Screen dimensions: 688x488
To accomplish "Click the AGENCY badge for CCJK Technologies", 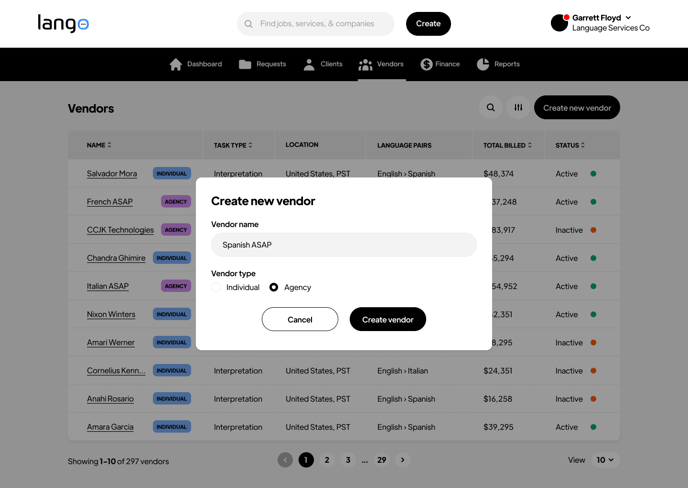I will [176, 230].
